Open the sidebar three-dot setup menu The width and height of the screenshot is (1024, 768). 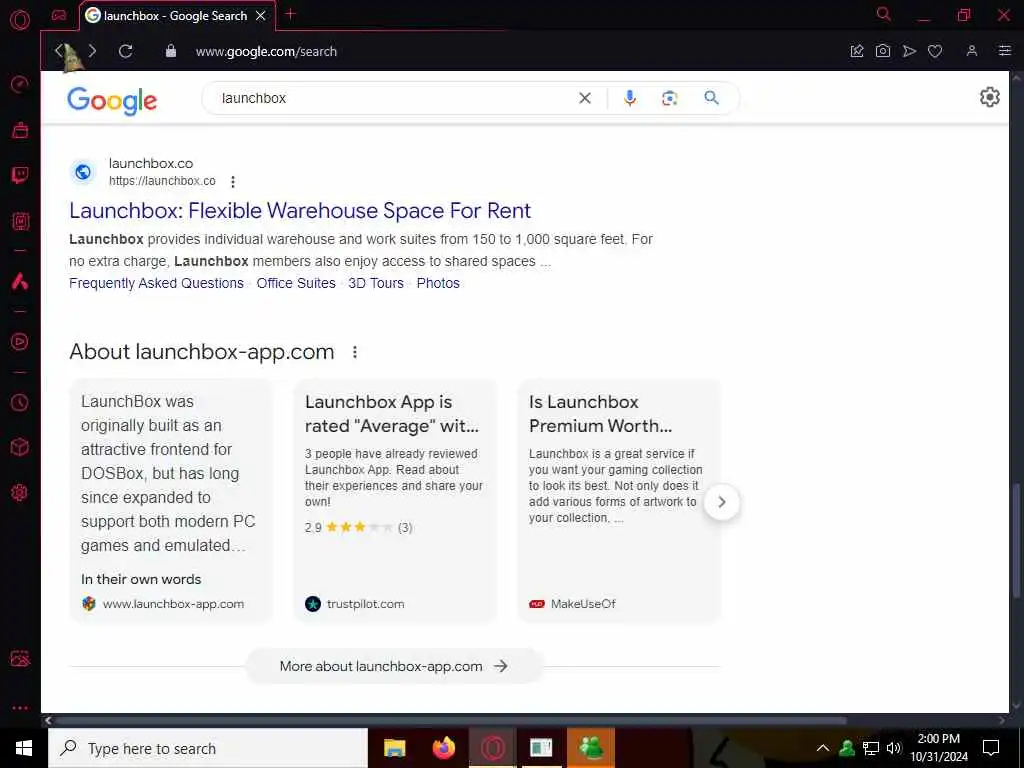20,708
